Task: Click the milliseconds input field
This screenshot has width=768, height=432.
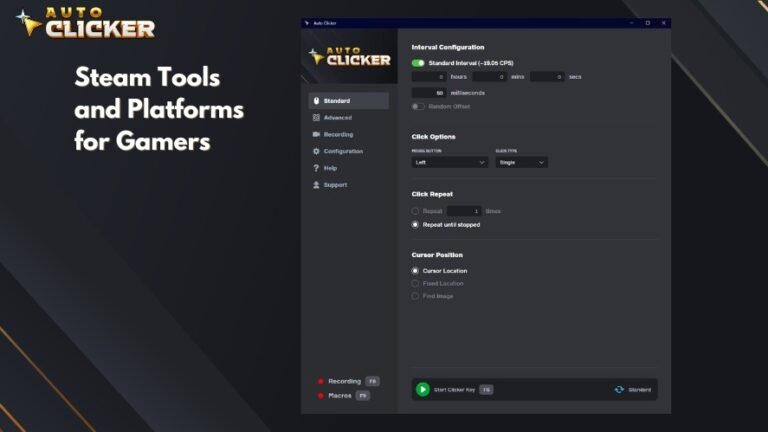Action: click(x=429, y=93)
